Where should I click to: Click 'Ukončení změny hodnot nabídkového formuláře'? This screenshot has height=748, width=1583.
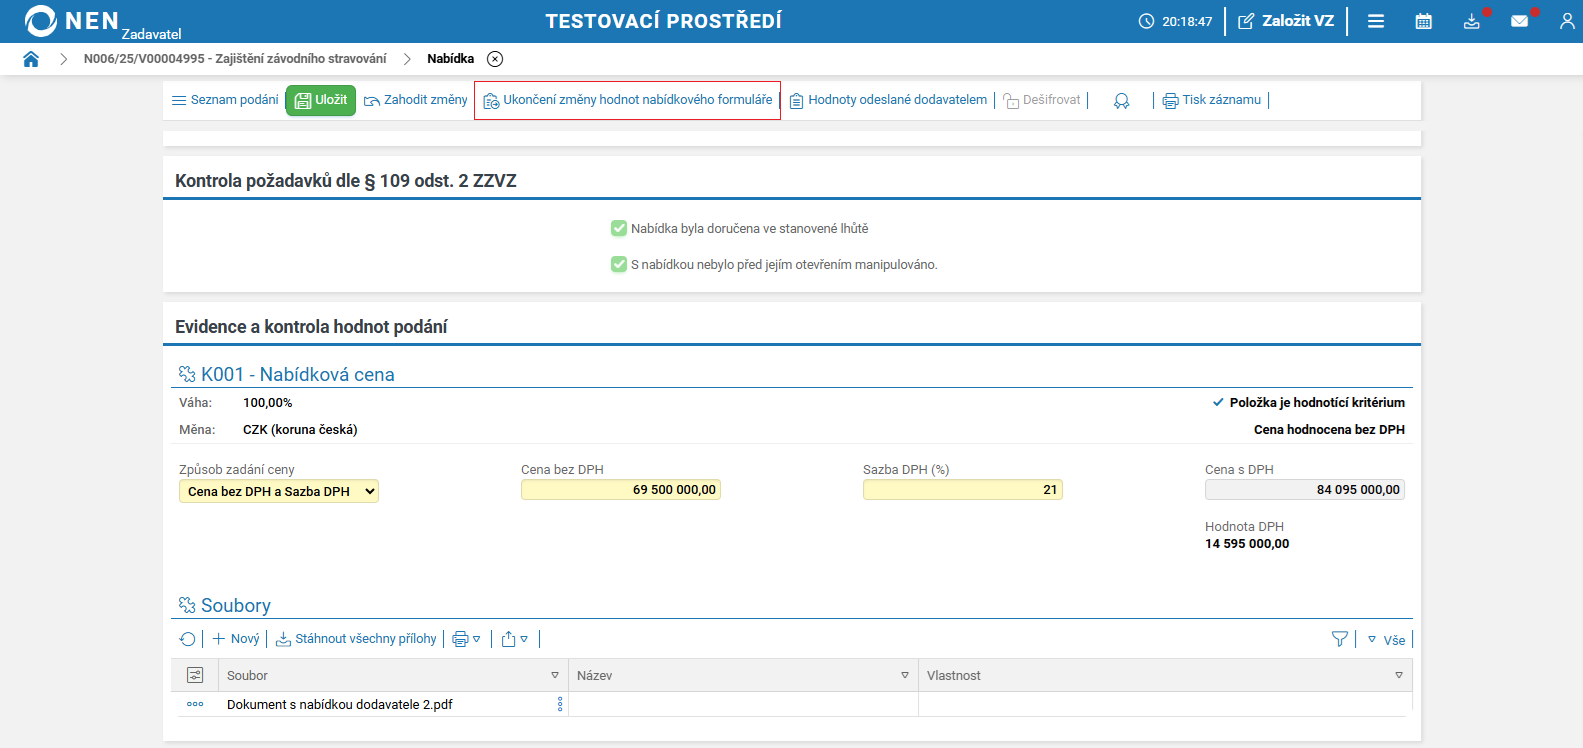pos(628,100)
